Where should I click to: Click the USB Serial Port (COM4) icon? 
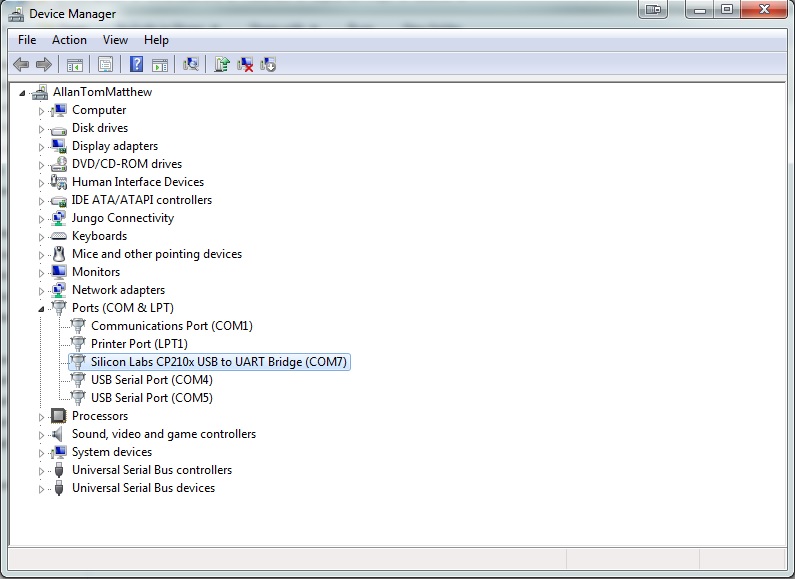tap(78, 380)
